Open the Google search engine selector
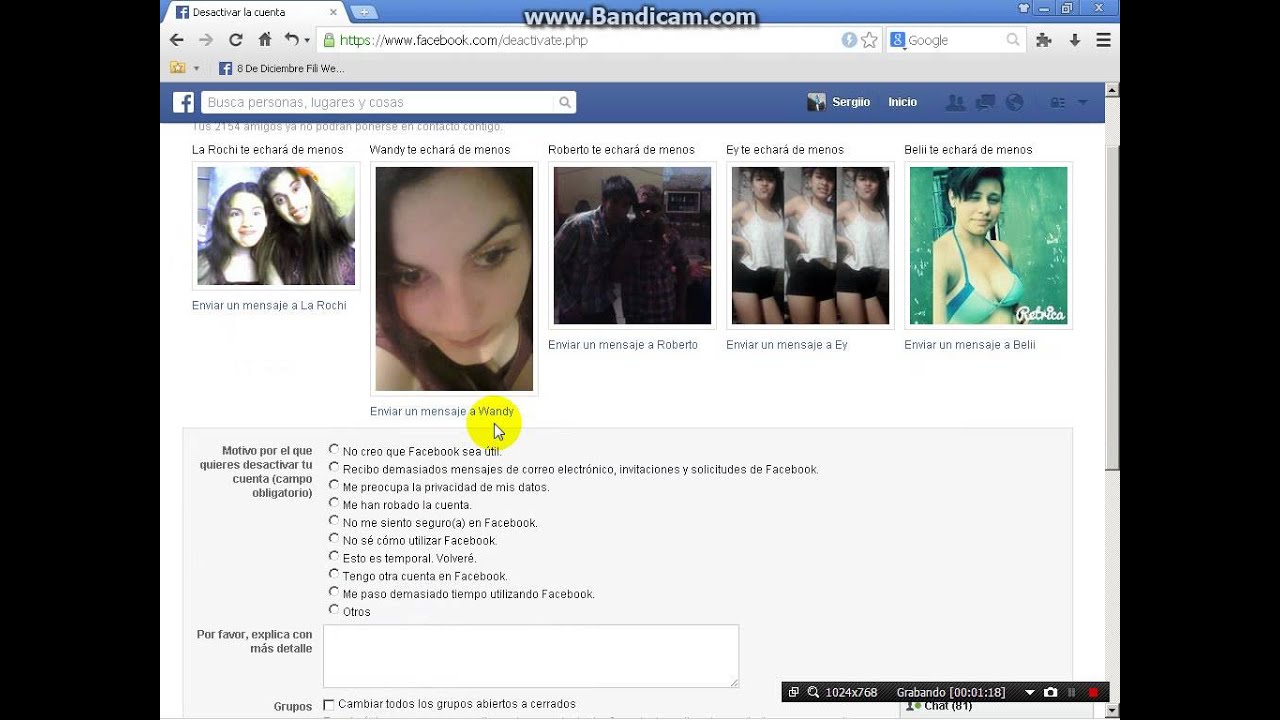1280x720 pixels. 897,40
